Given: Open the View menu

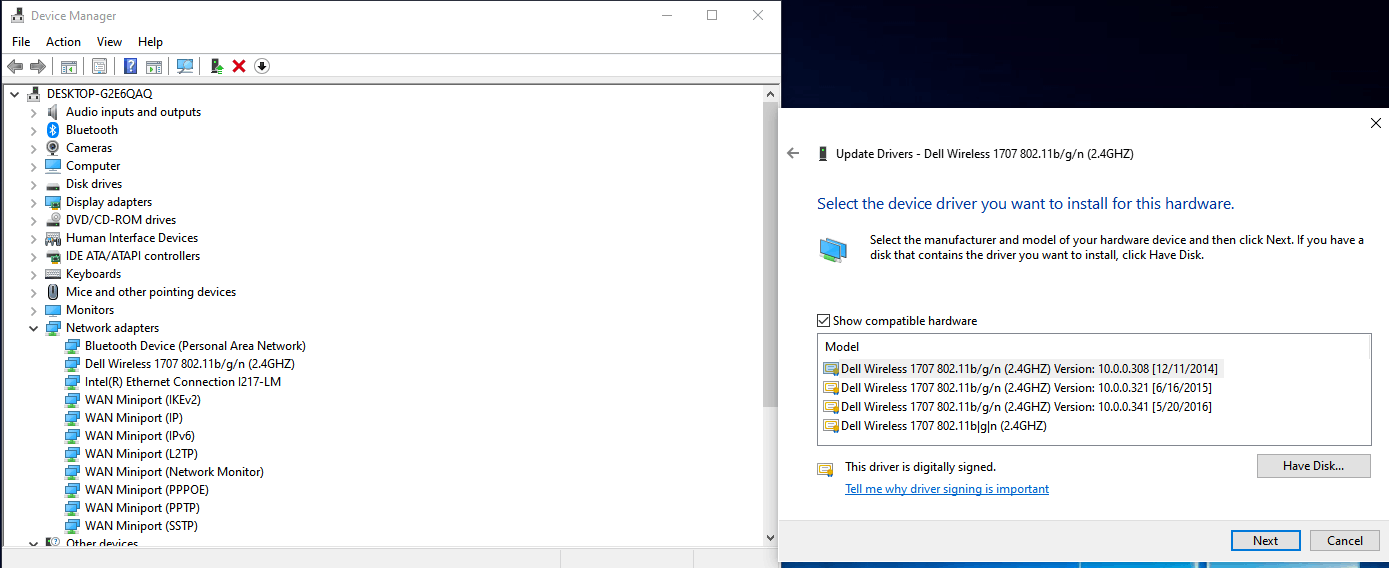Looking at the screenshot, I should 109,42.
